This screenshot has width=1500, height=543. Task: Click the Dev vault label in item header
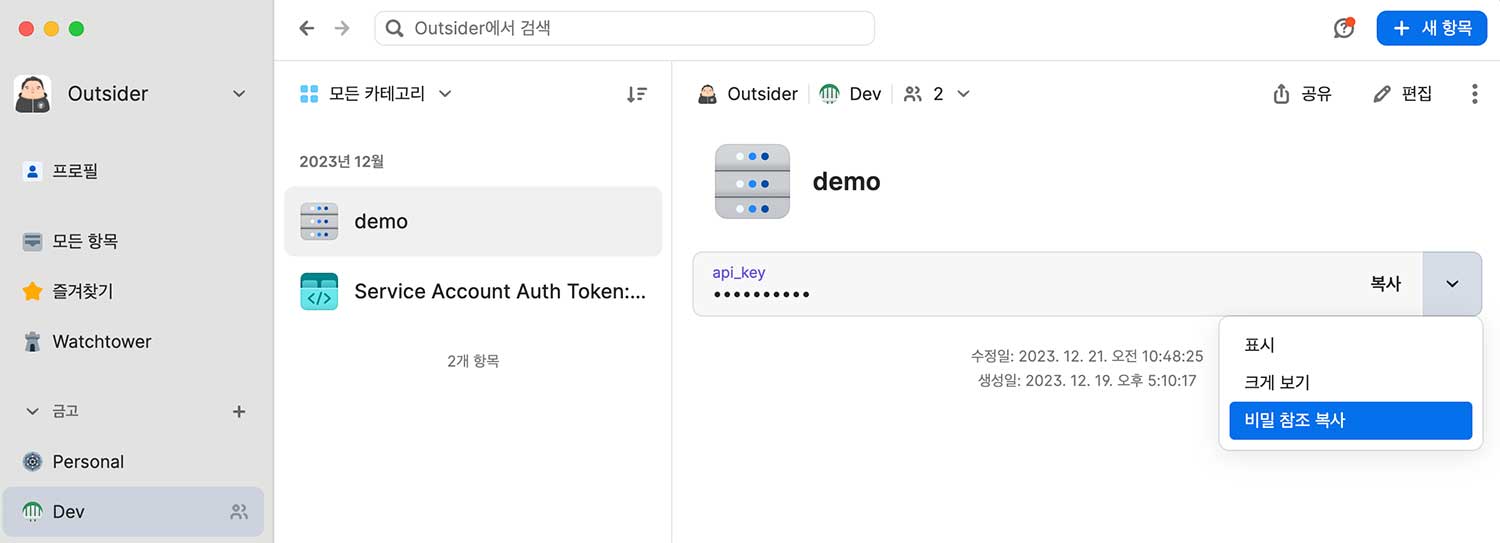click(x=851, y=94)
